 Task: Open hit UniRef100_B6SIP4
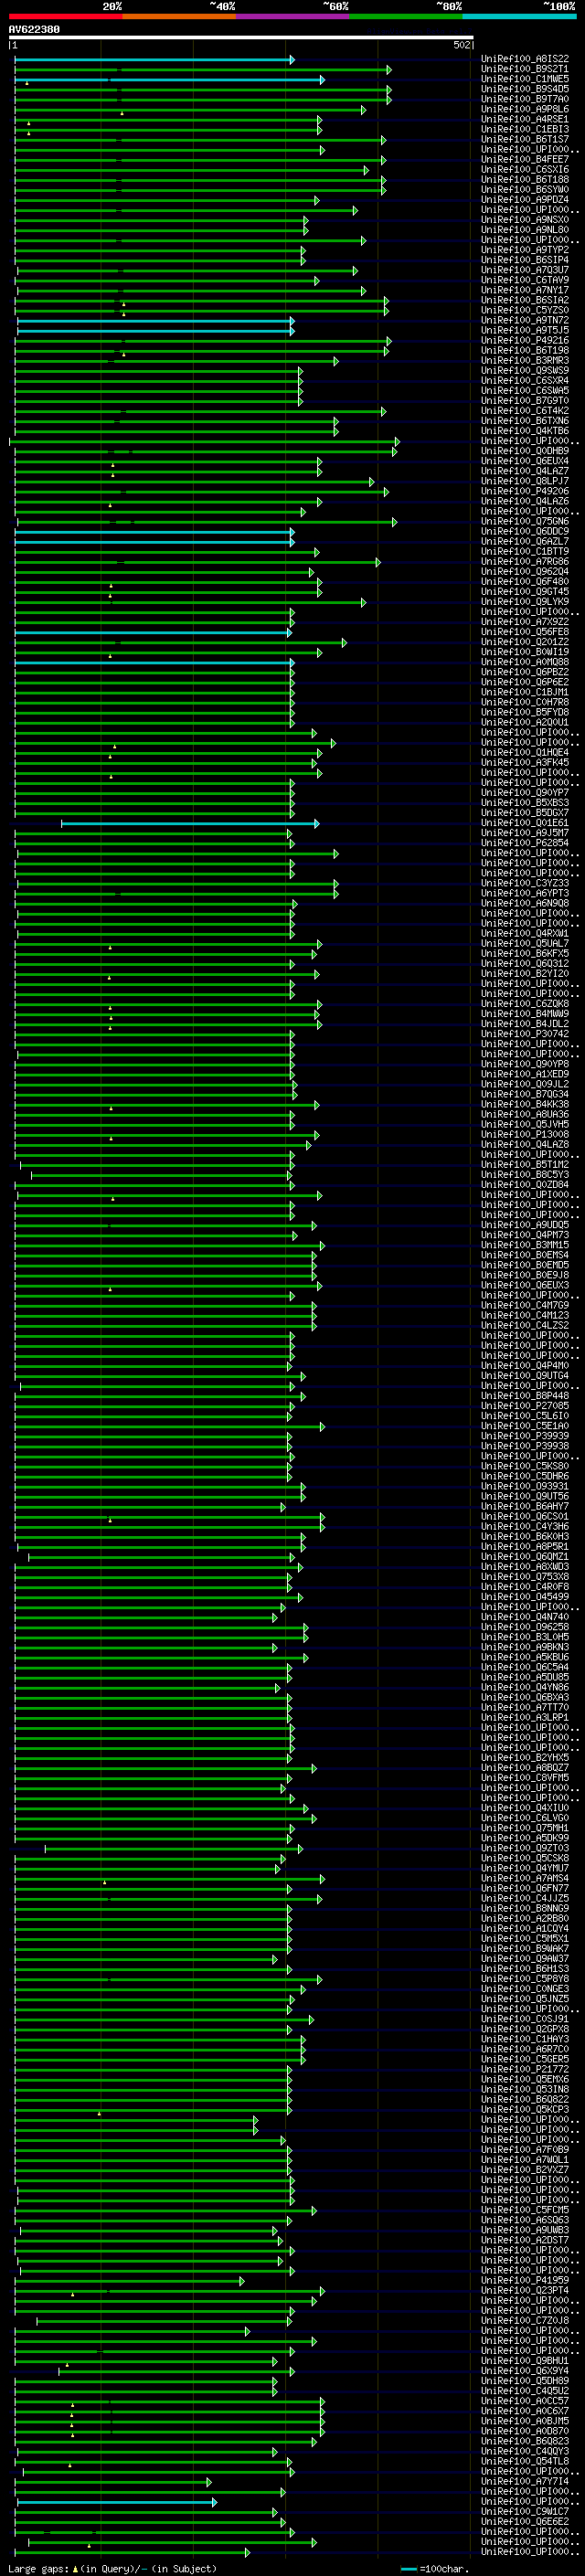pos(525,260)
